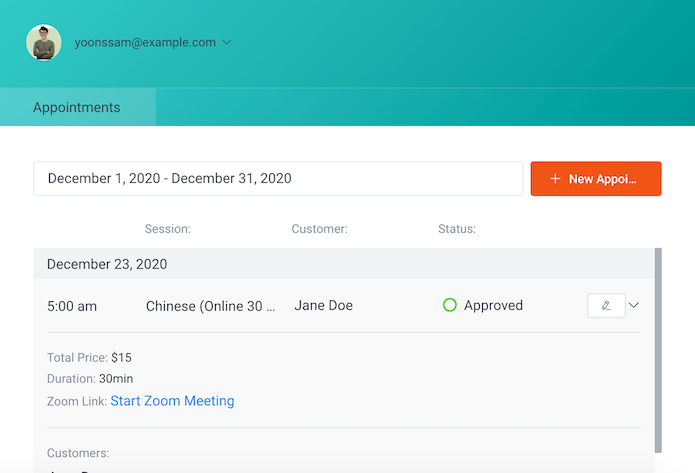
Task: Collapse the 5:00 am appointment details chevron
Action: pyautogui.click(x=634, y=305)
